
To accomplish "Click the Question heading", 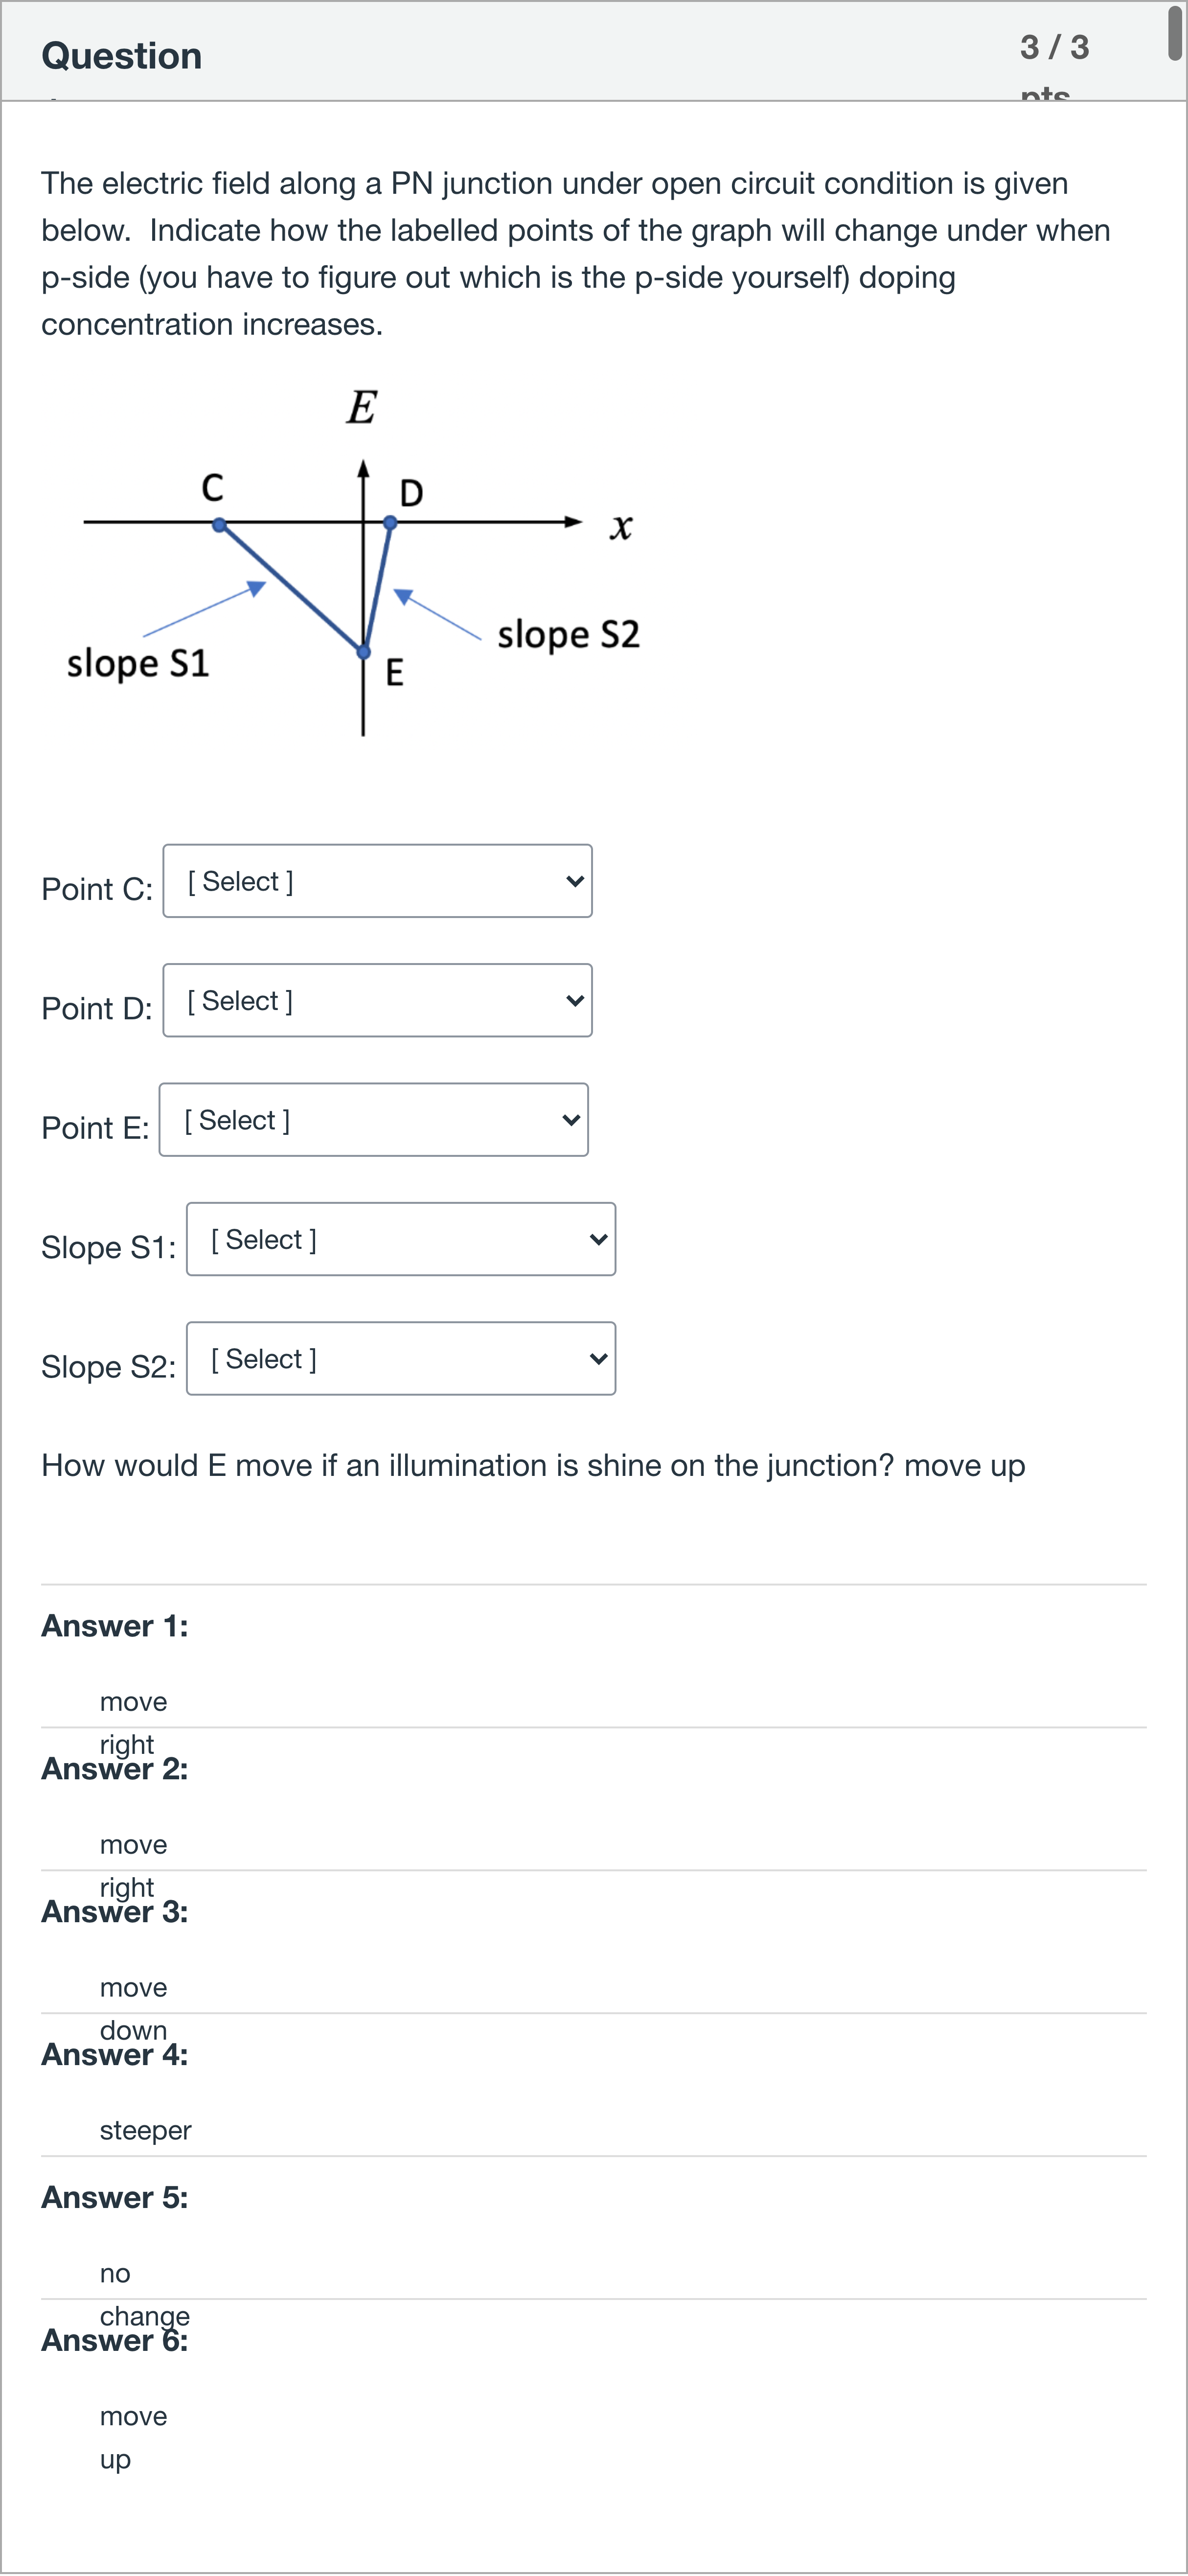I will (x=121, y=56).
